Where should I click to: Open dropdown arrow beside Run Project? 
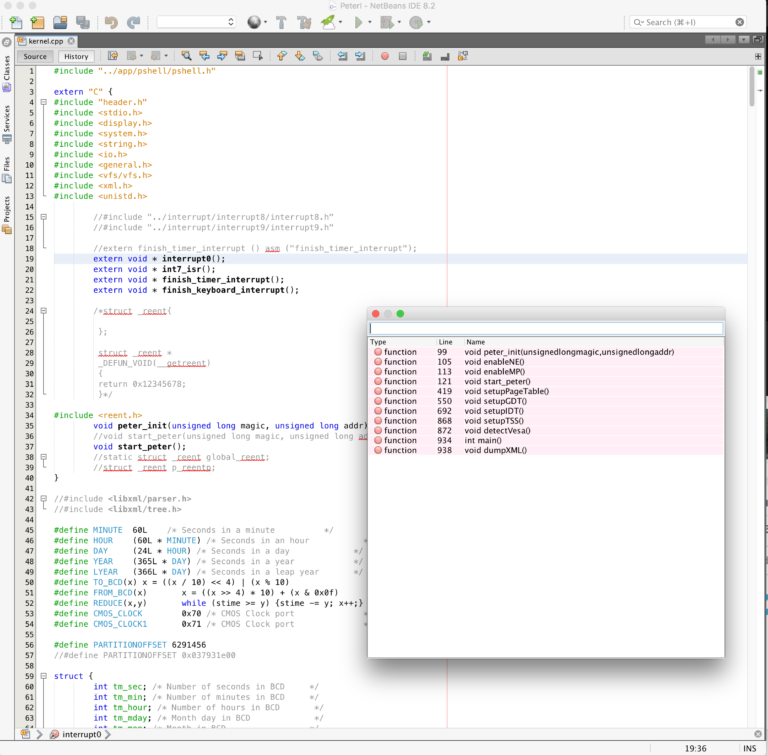[x=370, y=22]
